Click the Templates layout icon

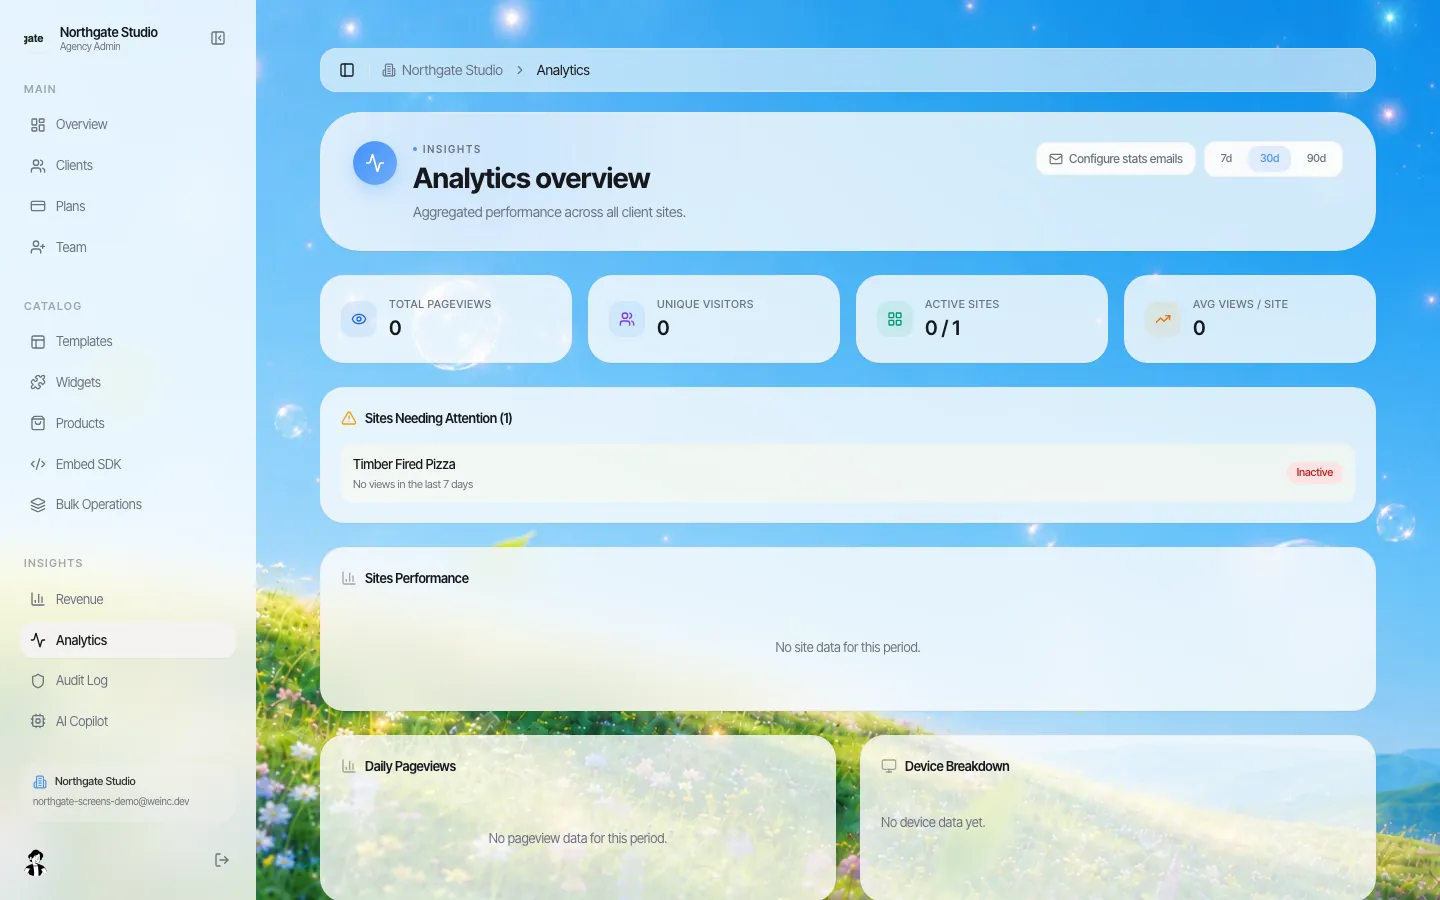click(x=38, y=342)
